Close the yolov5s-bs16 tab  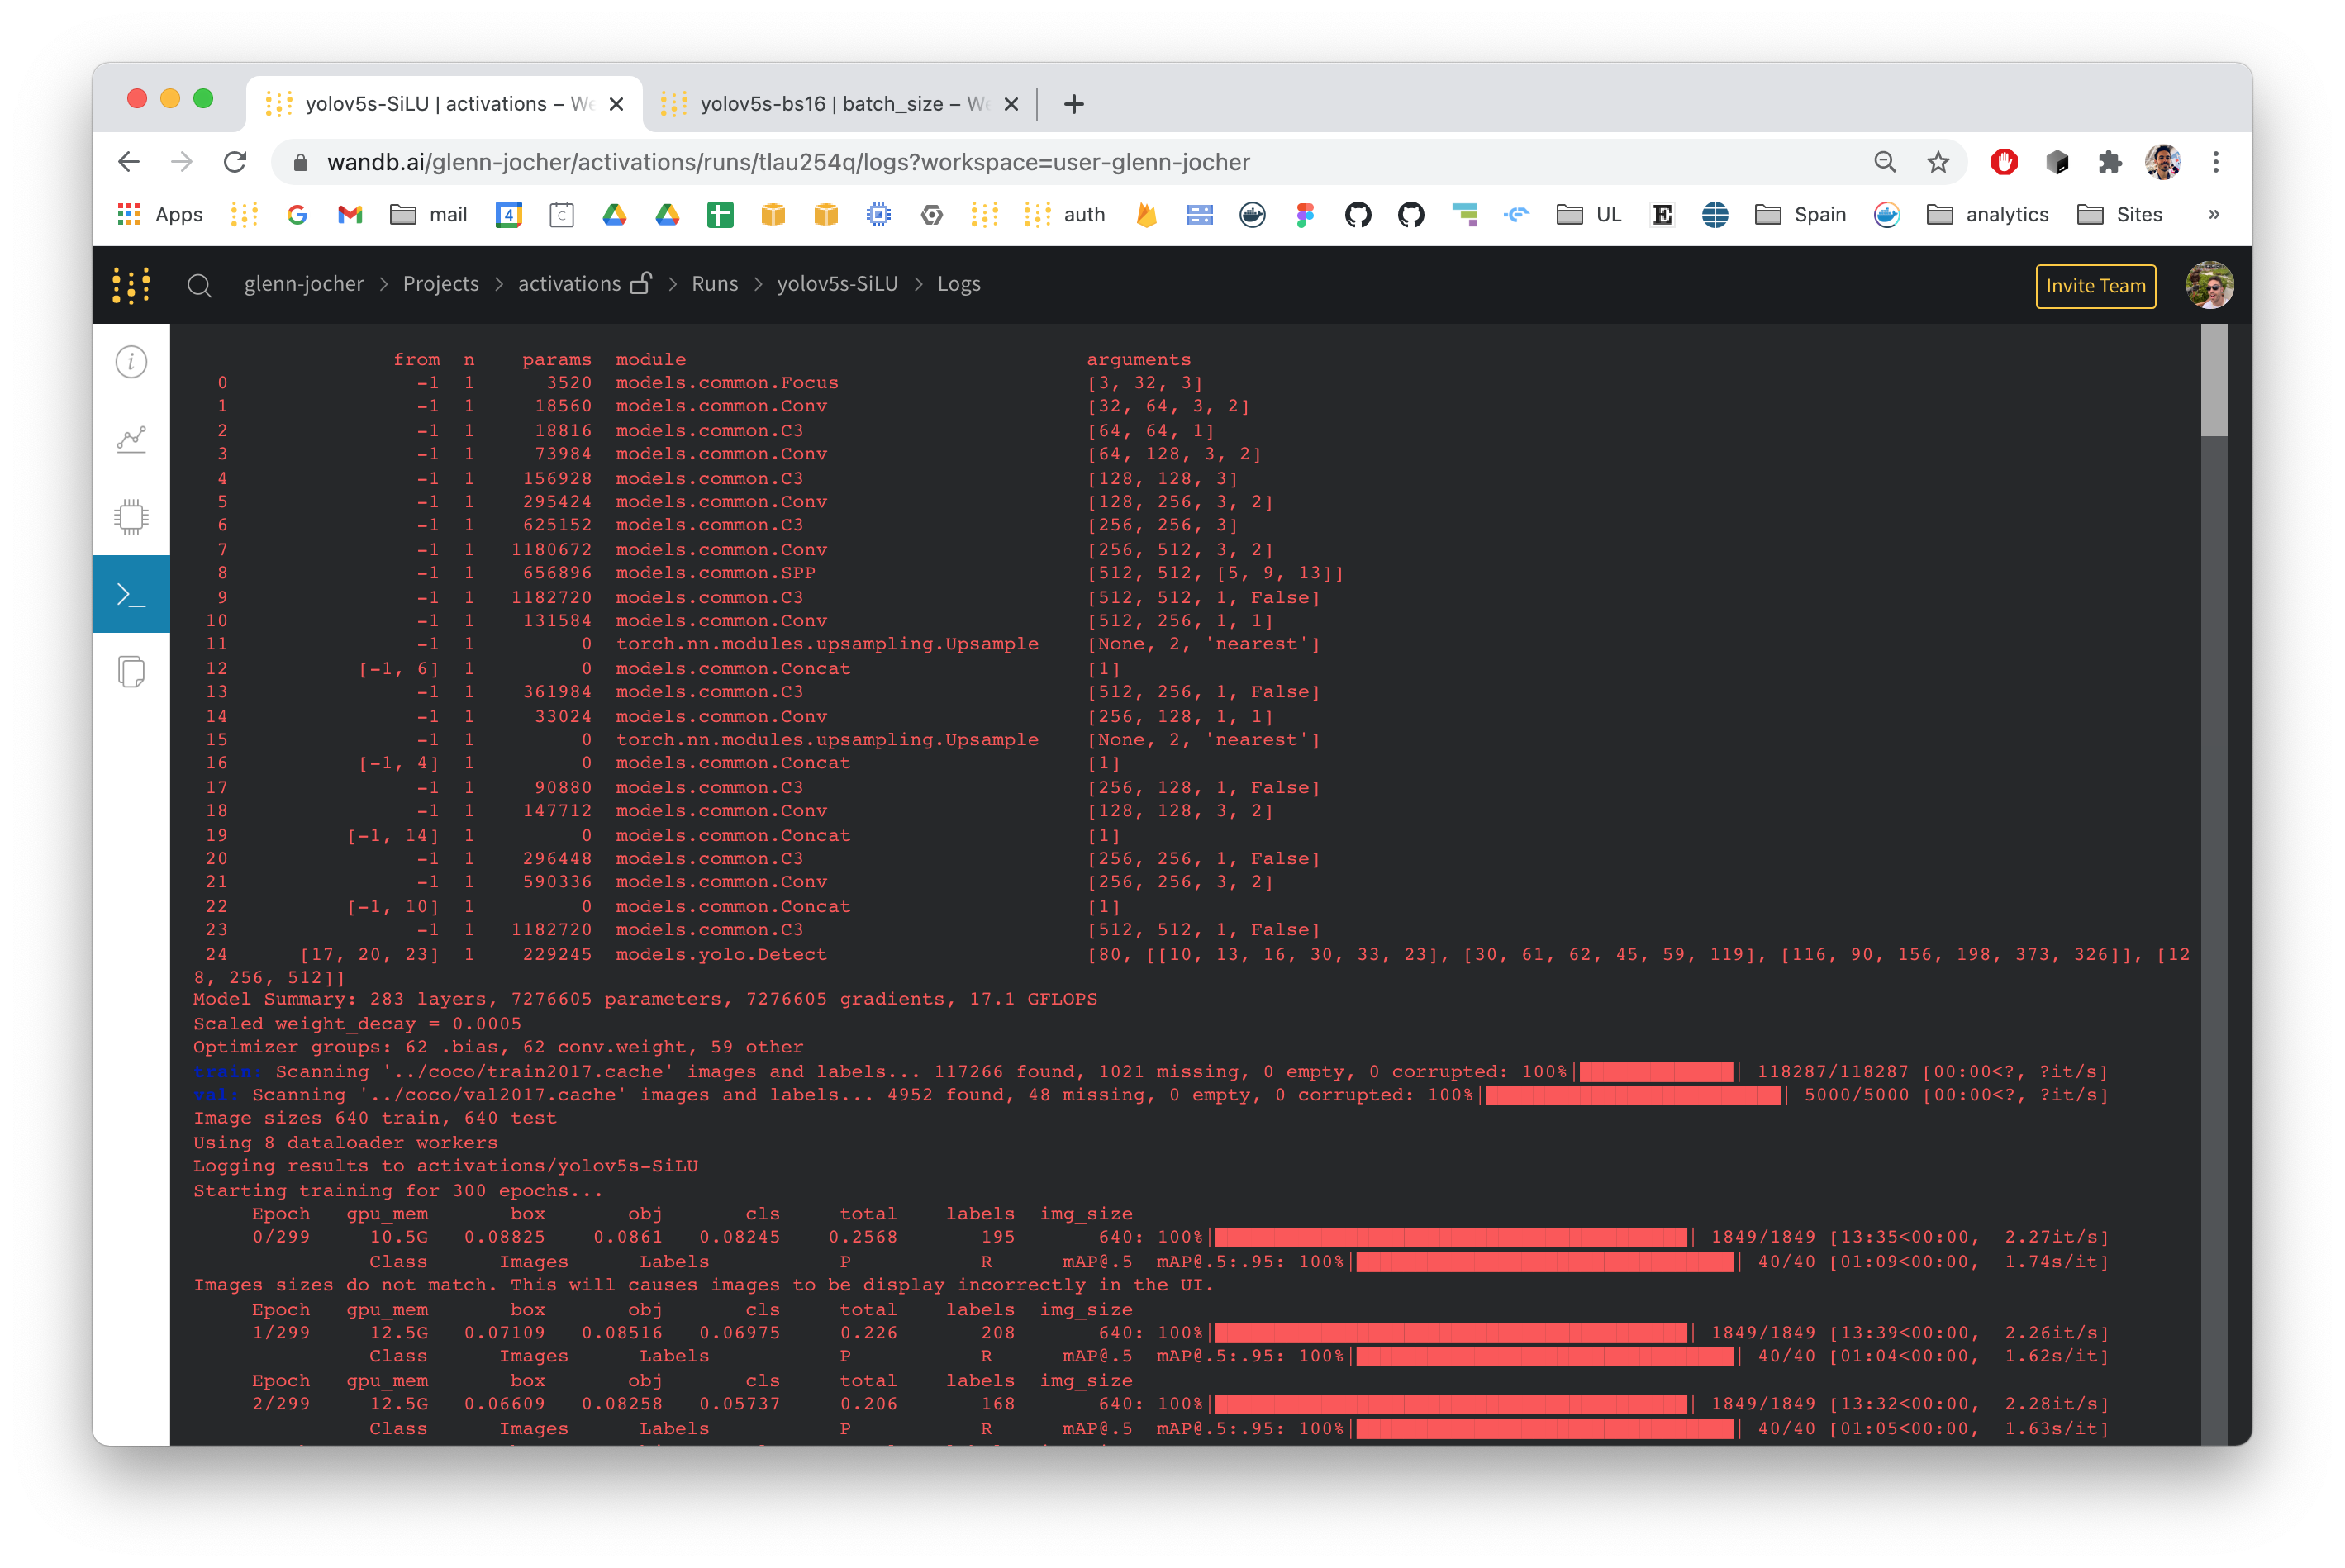(x=1011, y=104)
